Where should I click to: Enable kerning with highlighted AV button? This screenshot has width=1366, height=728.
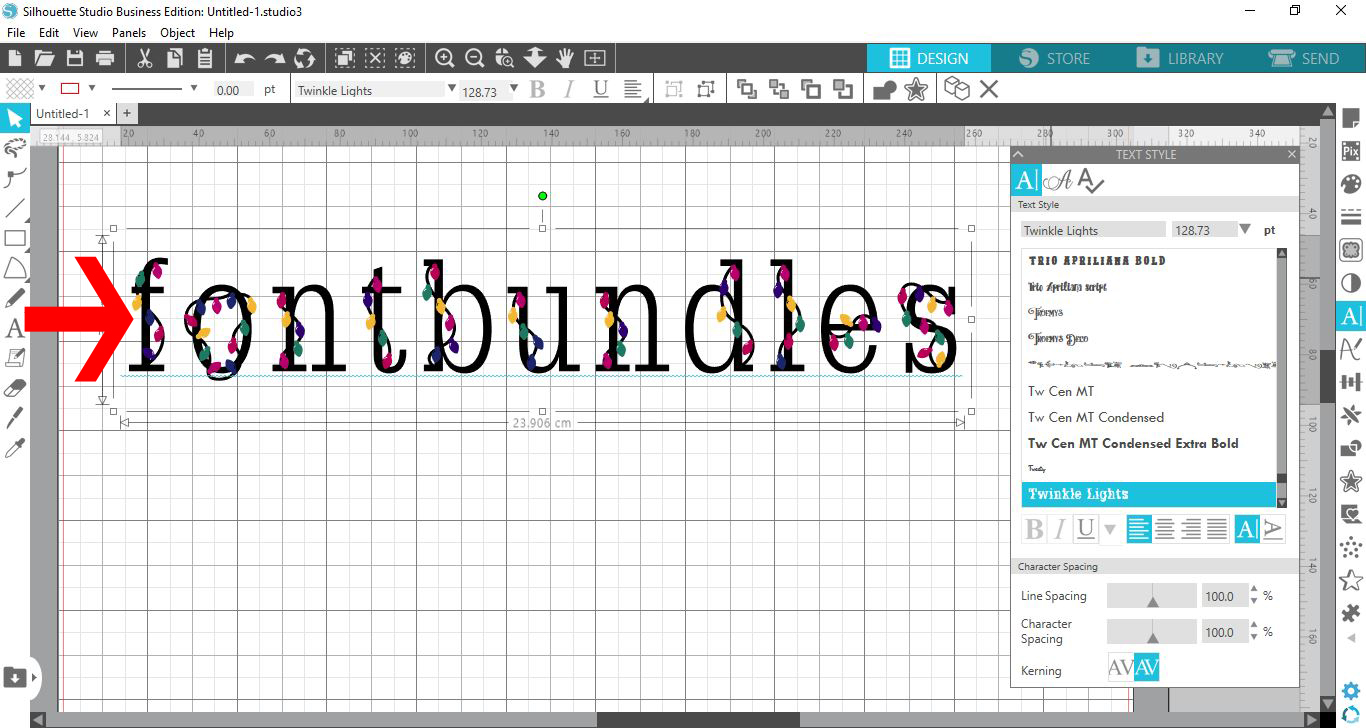(1146, 667)
